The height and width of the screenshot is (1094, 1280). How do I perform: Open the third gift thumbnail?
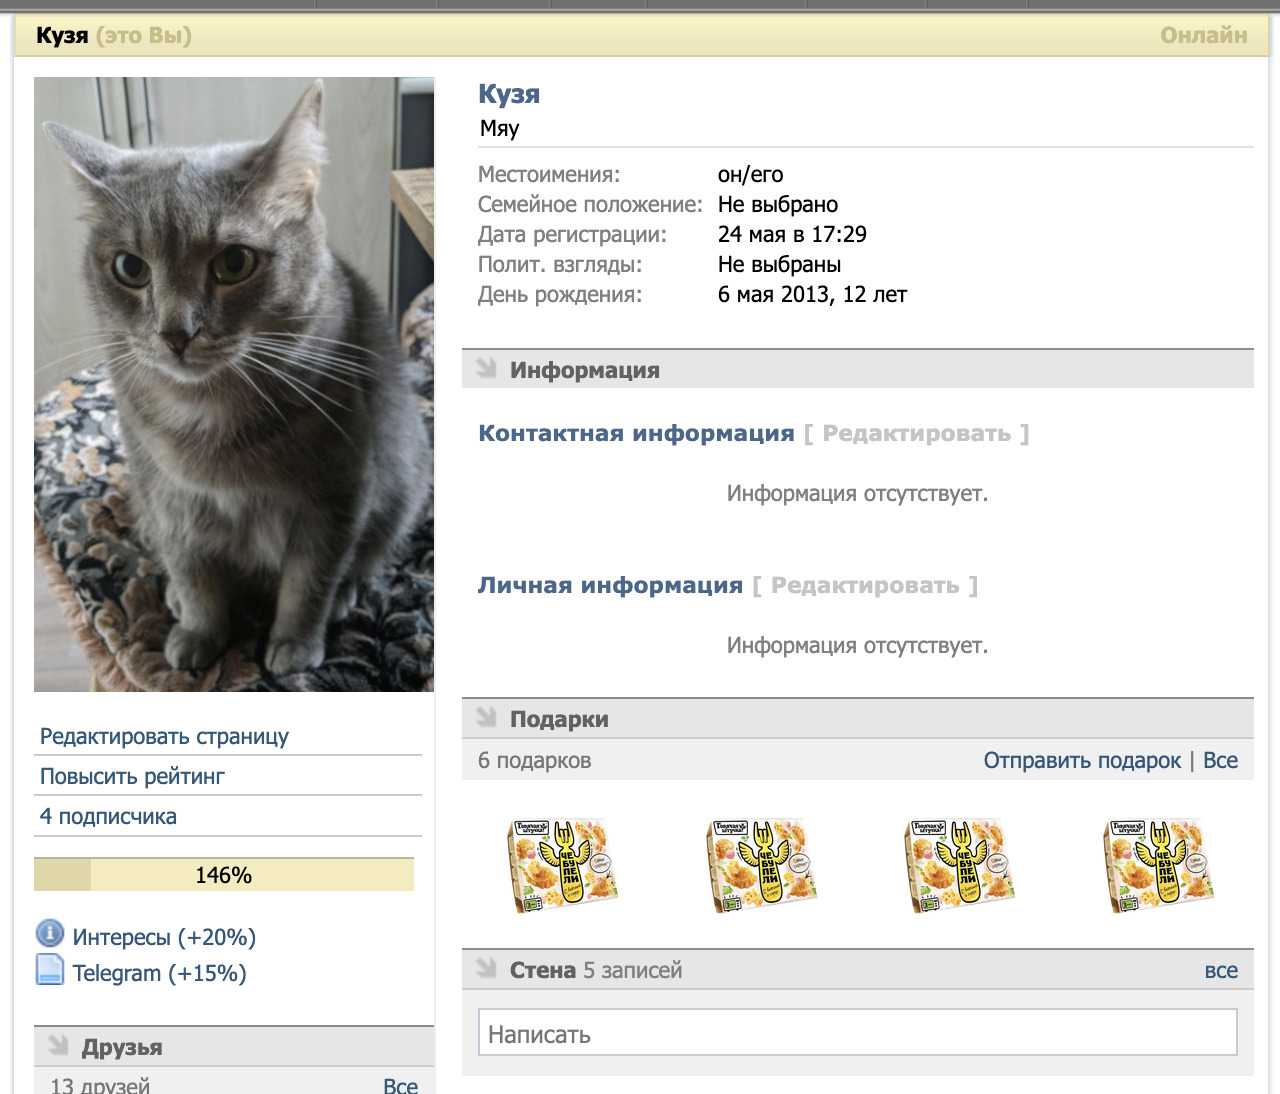point(959,865)
